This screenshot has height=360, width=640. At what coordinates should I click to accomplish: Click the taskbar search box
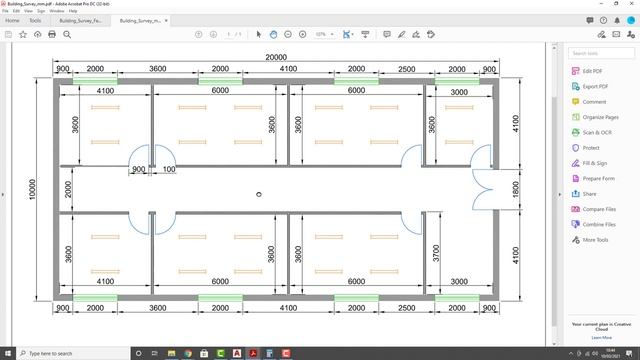73,353
